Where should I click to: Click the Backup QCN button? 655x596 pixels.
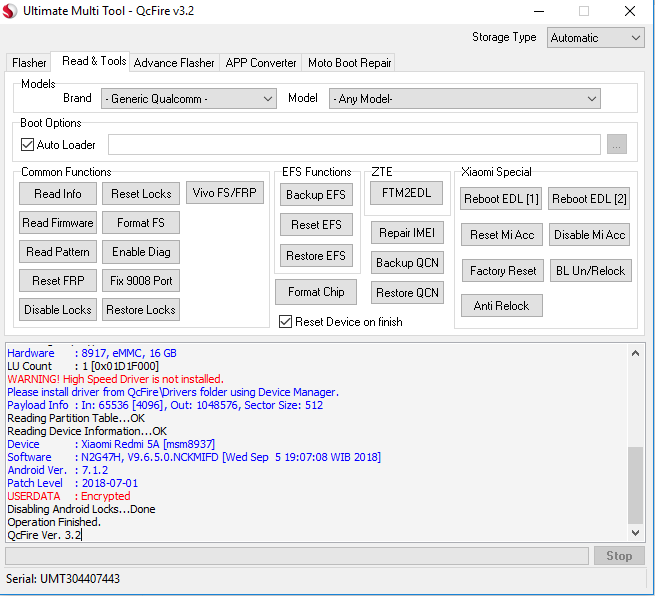pos(407,263)
